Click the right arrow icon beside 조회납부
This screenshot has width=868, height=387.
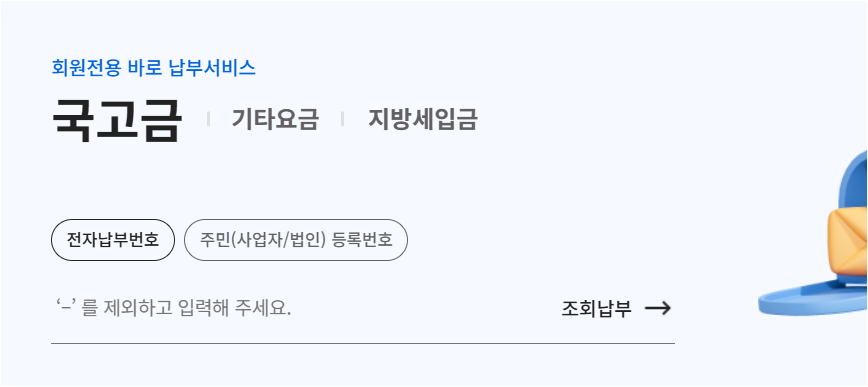[658, 308]
